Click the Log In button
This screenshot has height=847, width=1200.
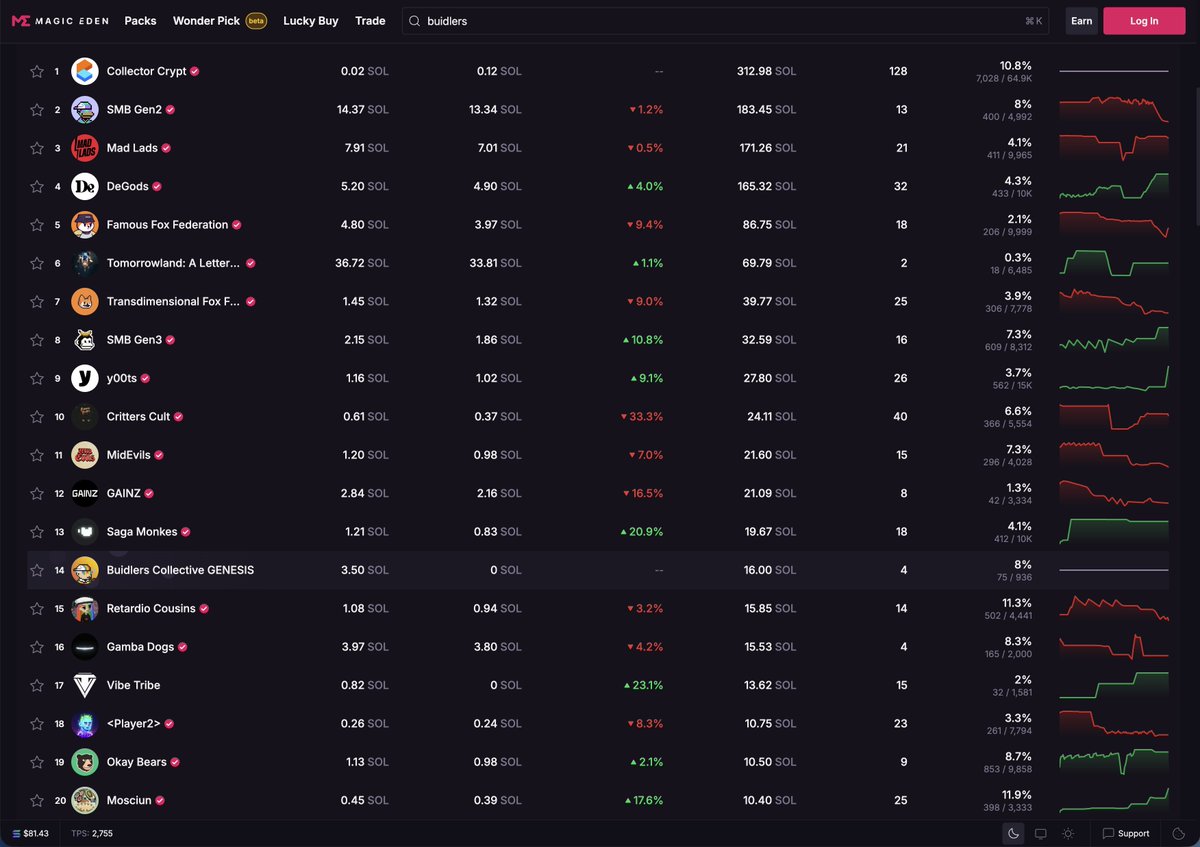click(x=1144, y=21)
